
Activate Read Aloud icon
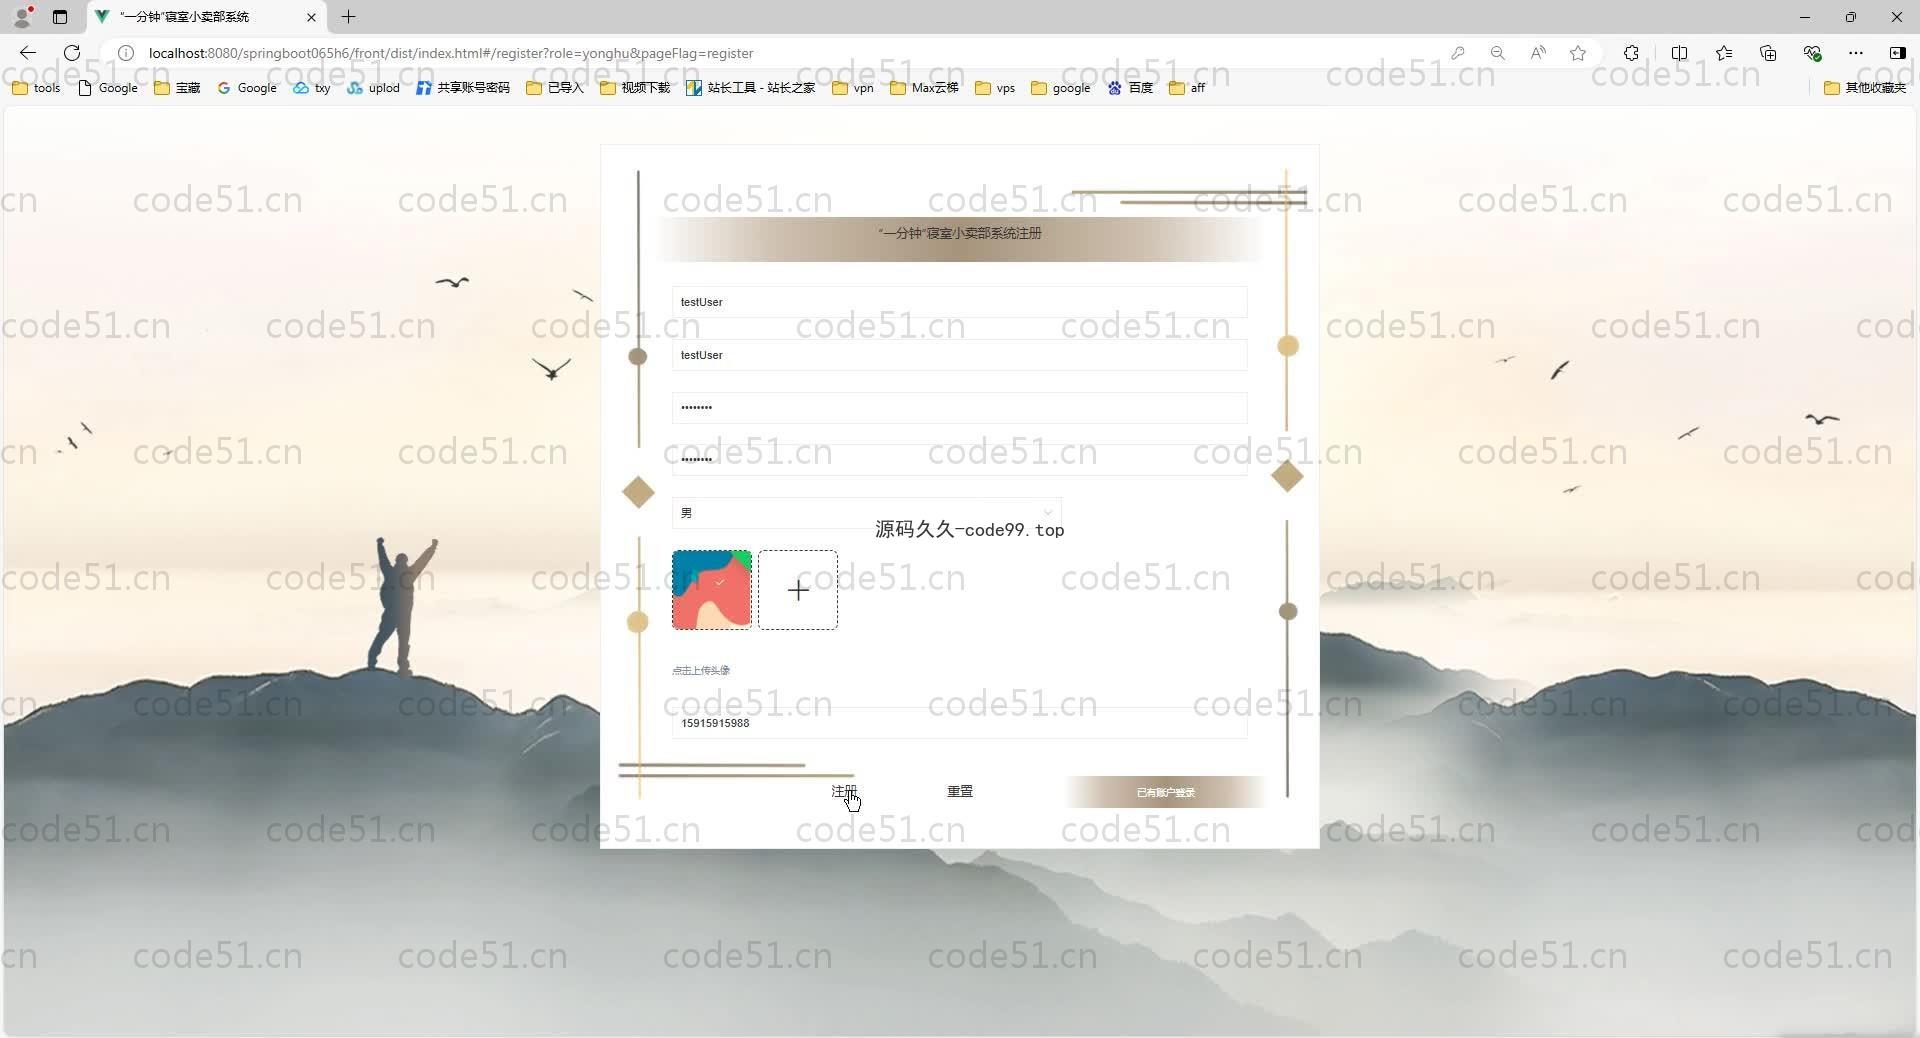(1538, 53)
